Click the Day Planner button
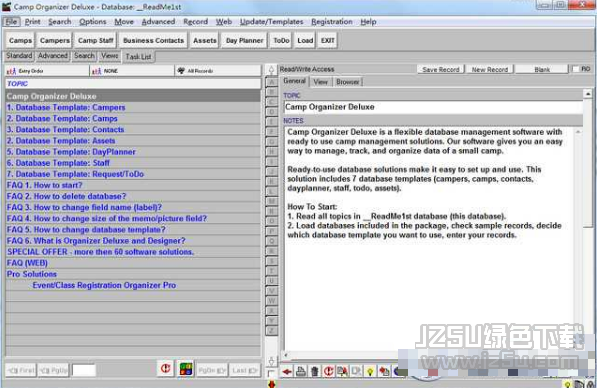Screen dimensions: 597x388 (244, 40)
